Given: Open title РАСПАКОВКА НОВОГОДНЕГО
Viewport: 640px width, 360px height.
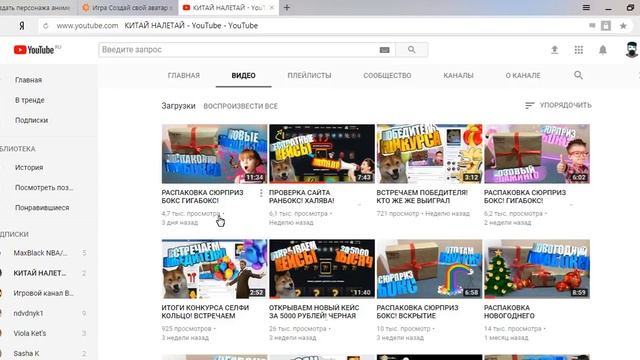Looking at the screenshot, I should (x=509, y=312).
